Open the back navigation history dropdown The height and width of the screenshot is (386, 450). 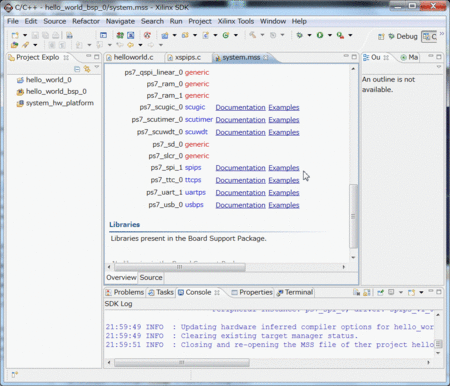point(140,45)
